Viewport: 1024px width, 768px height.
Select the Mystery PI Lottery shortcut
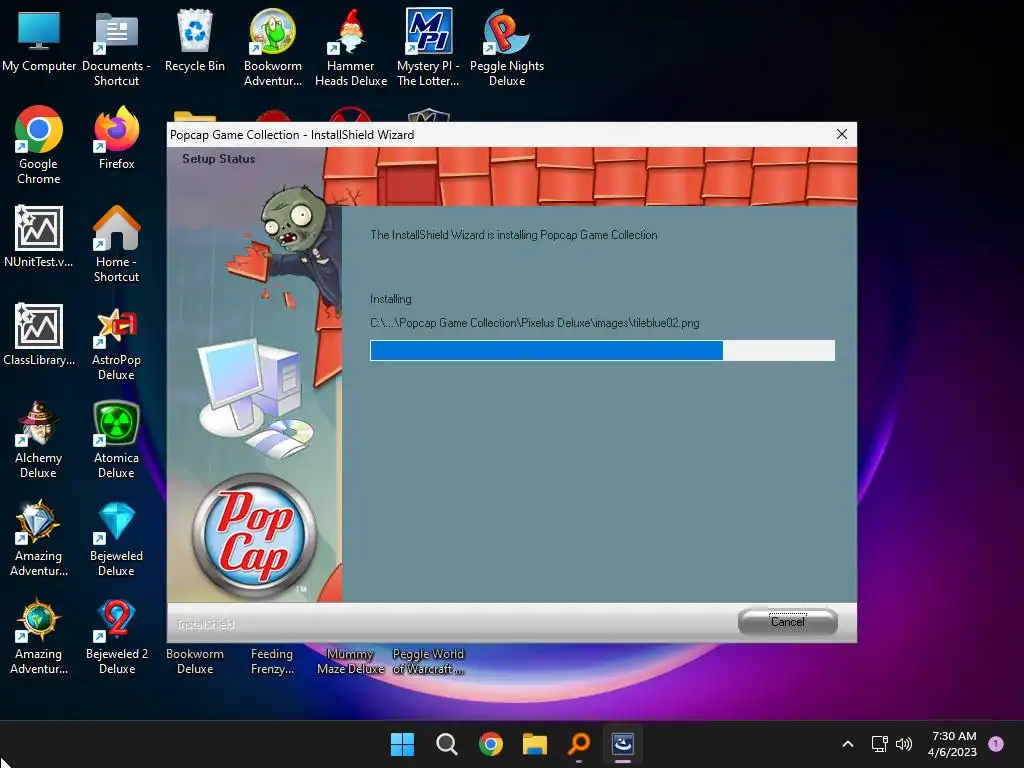click(x=428, y=47)
